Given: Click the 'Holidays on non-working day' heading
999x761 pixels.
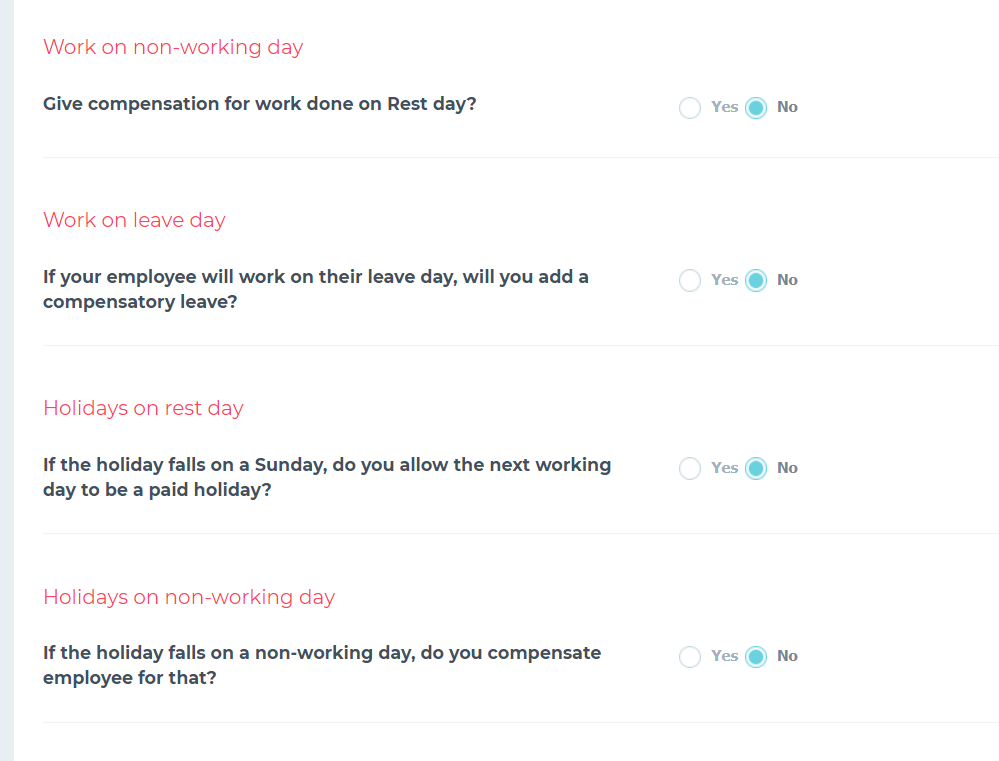Looking at the screenshot, I should (x=189, y=597).
